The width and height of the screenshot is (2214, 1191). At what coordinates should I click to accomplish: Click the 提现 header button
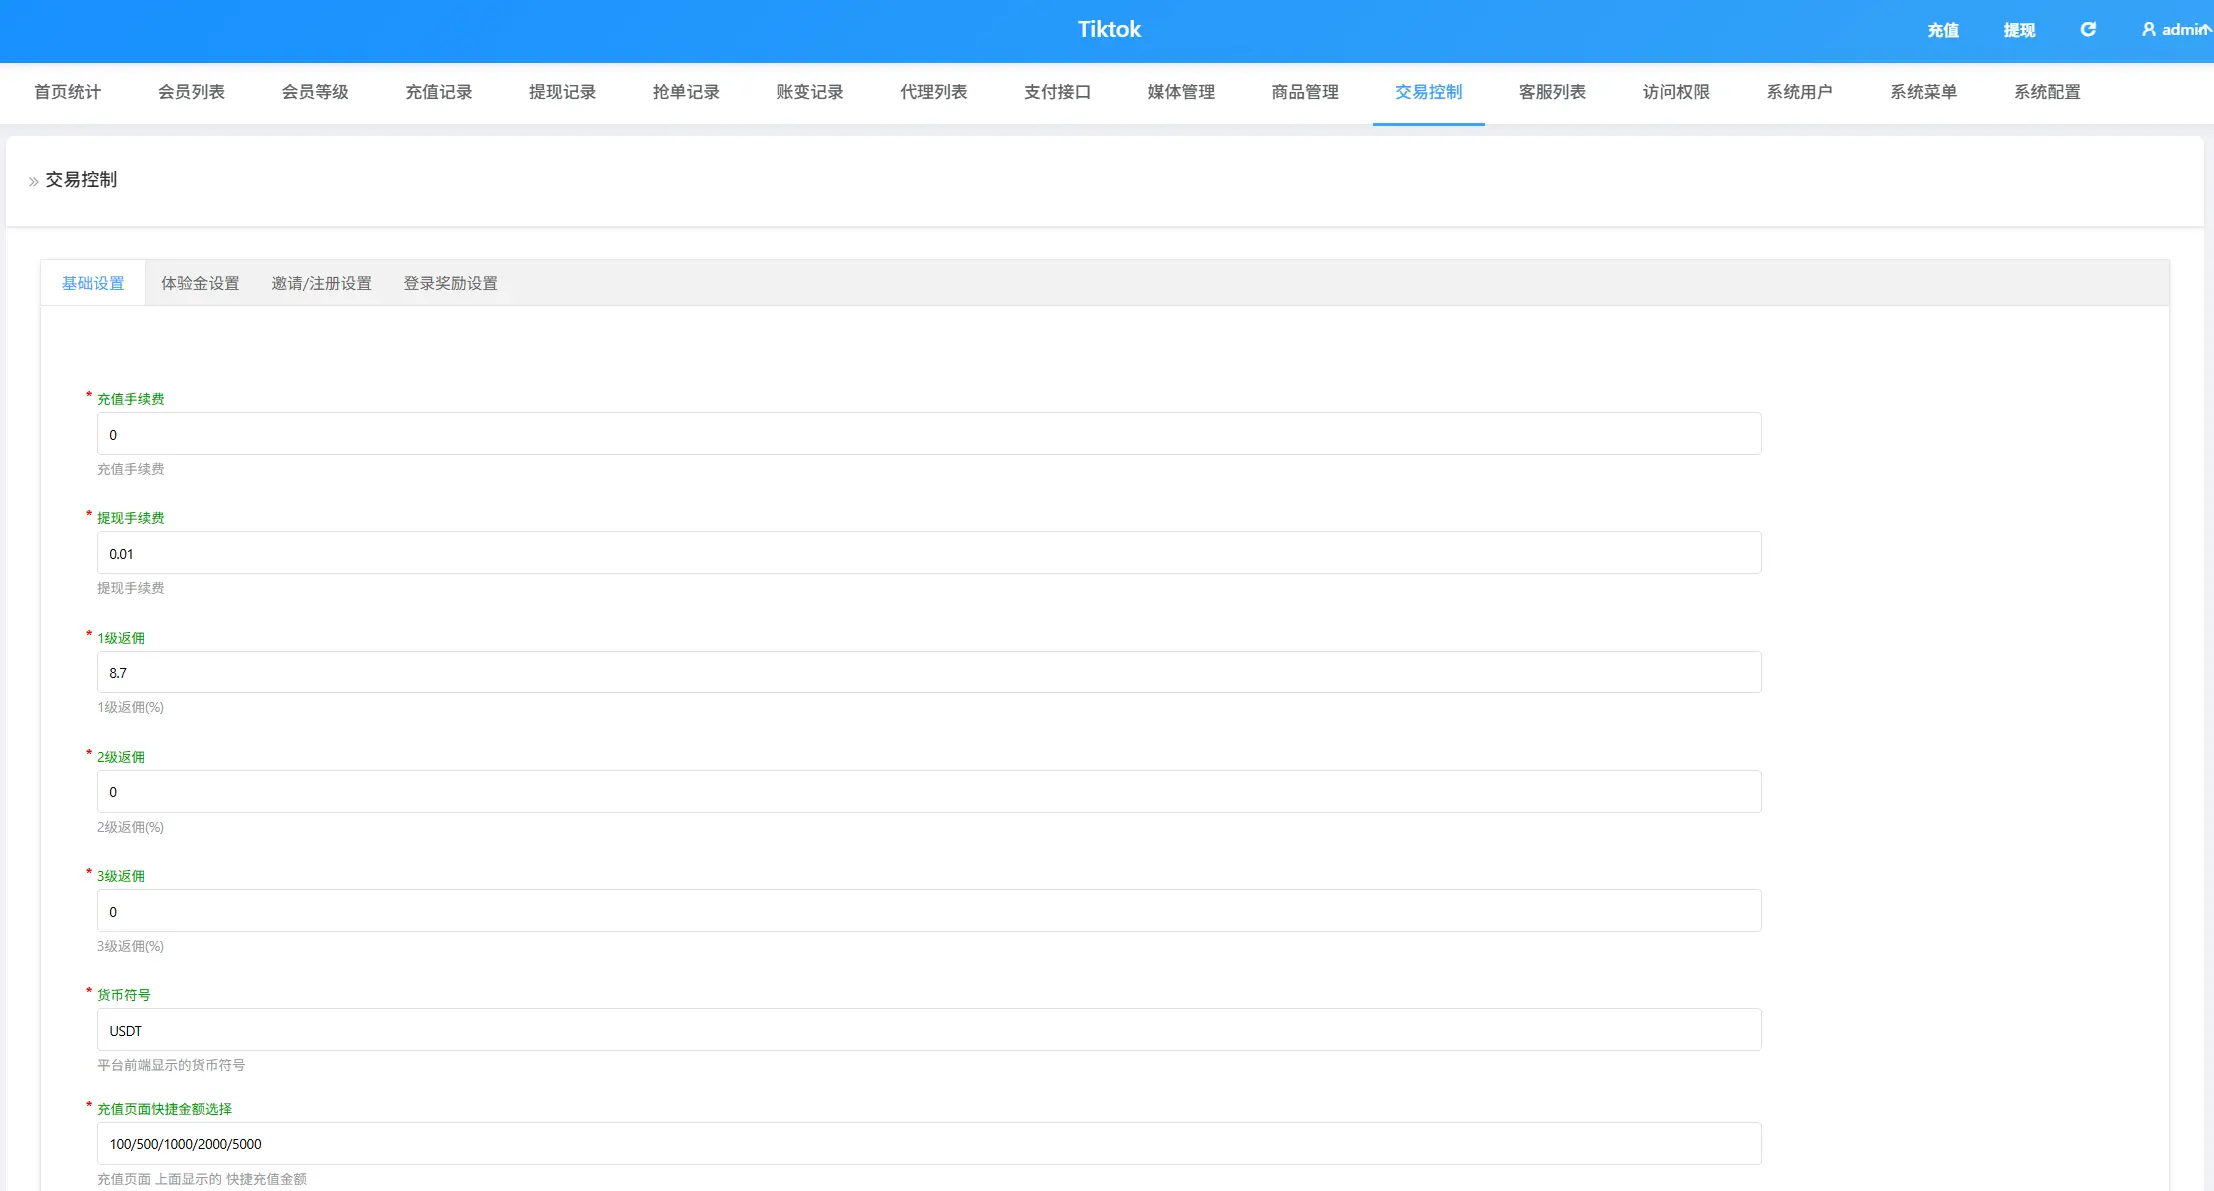pos(2019,30)
